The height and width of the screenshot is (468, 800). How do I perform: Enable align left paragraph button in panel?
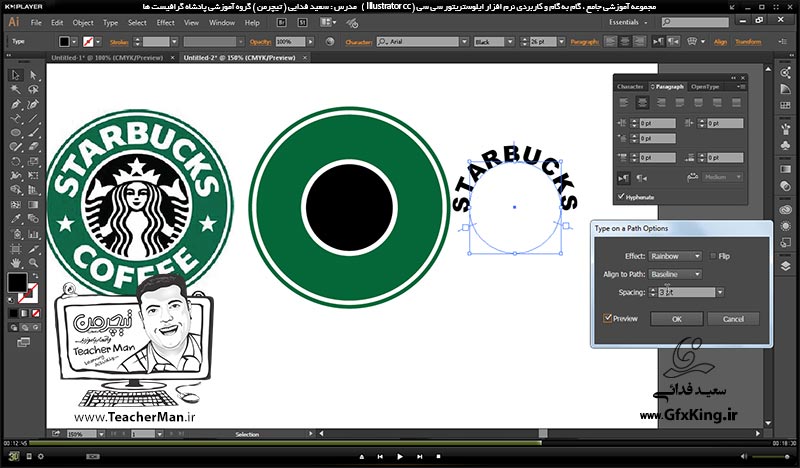click(x=623, y=103)
